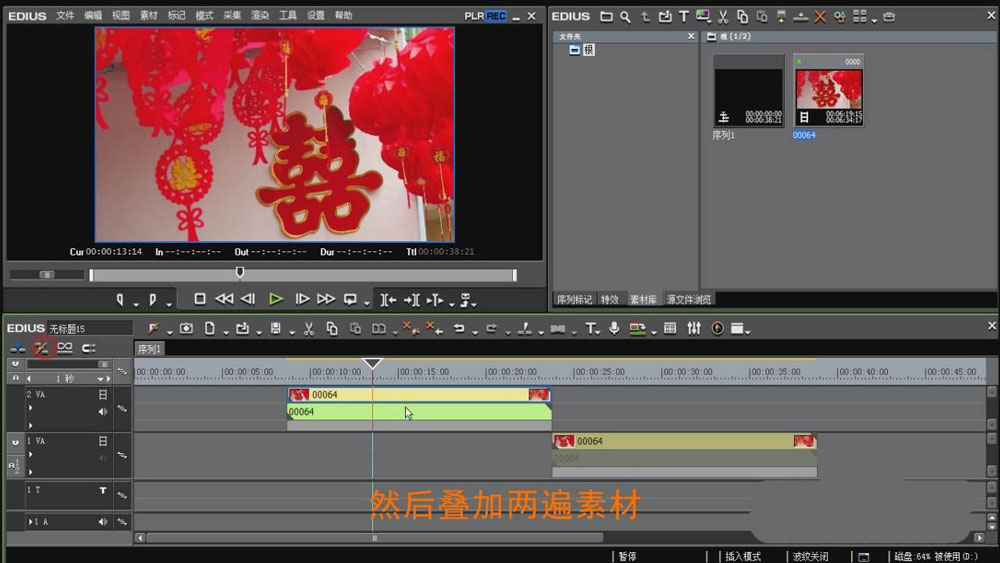Image resolution: width=1000 pixels, height=563 pixels.
Task: Open the title creation T tool
Action: point(590,328)
